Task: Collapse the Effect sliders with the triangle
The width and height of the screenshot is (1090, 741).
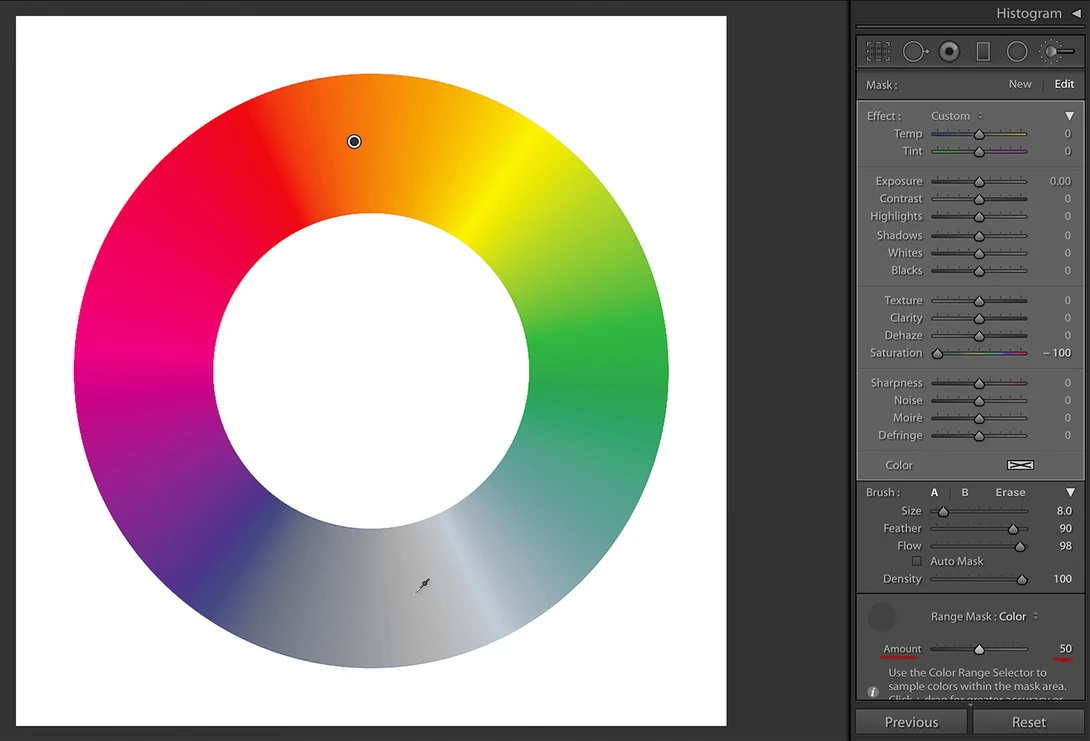Action: coord(1070,116)
